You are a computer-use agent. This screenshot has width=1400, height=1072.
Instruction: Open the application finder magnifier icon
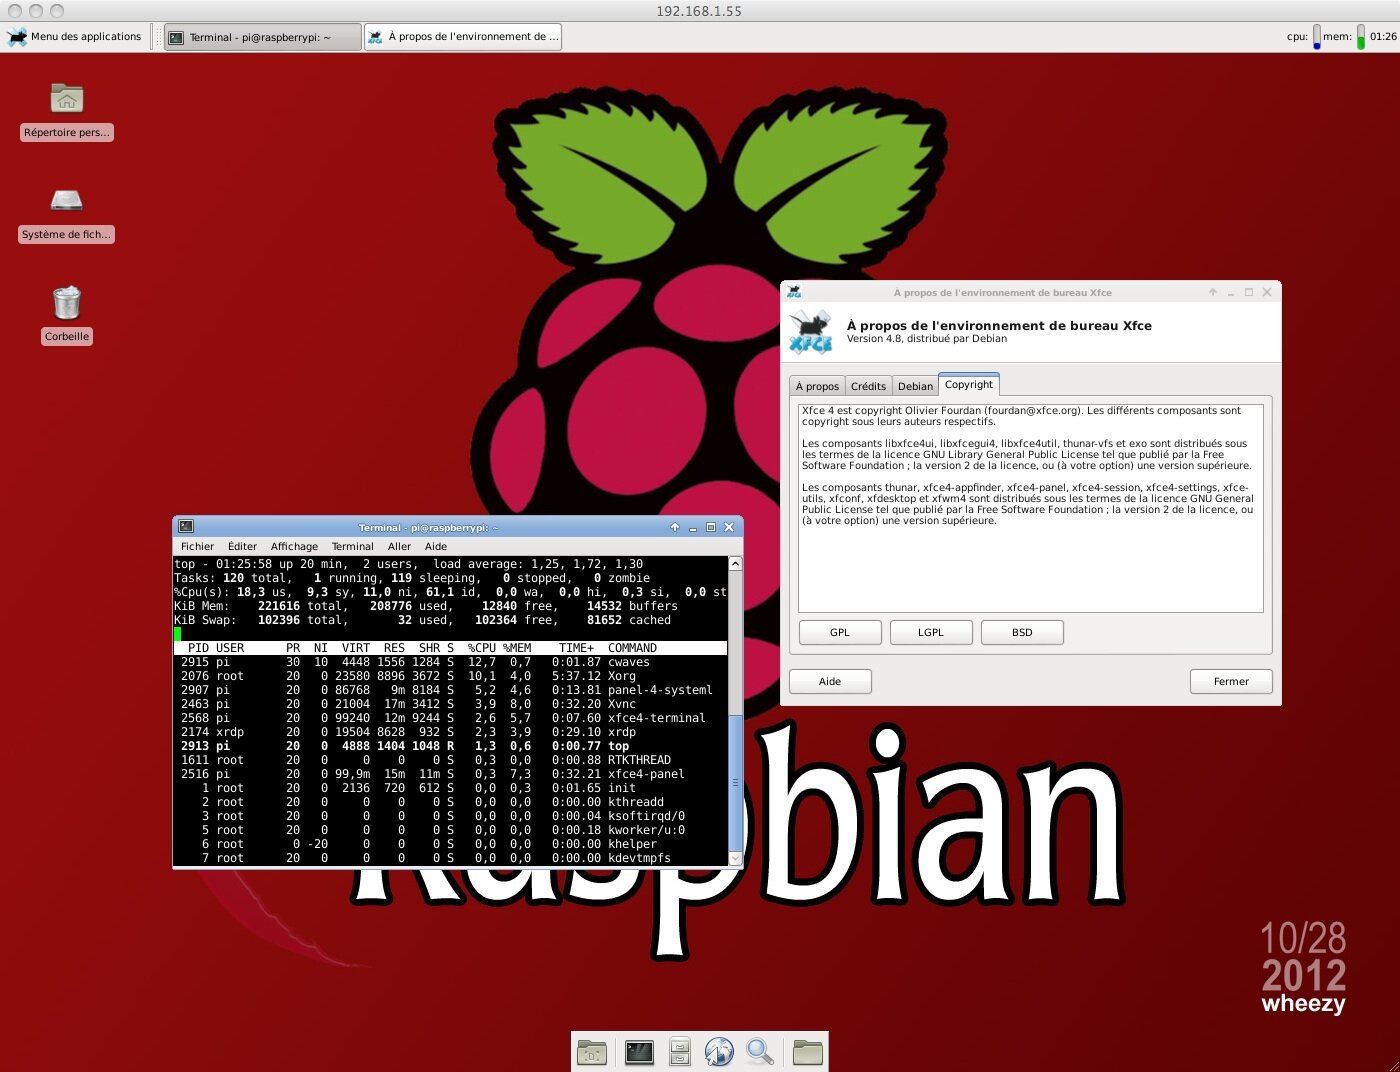[760, 1052]
